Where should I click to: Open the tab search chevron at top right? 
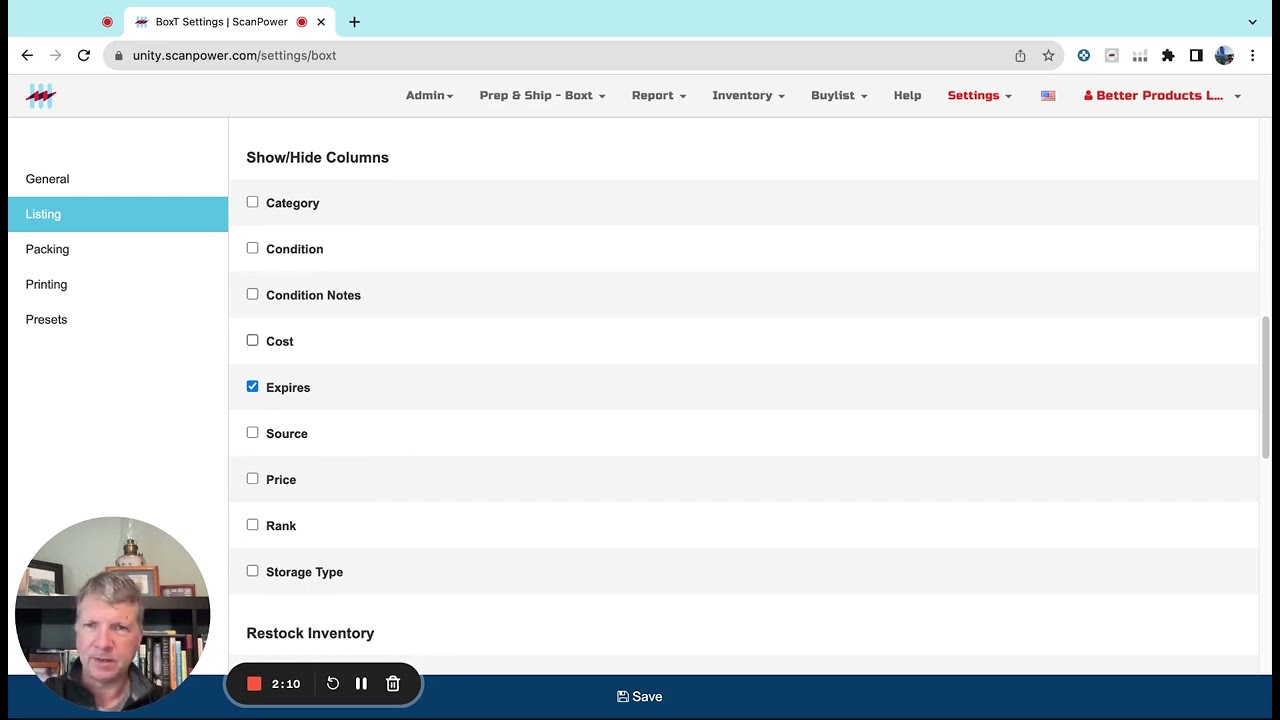1252,22
